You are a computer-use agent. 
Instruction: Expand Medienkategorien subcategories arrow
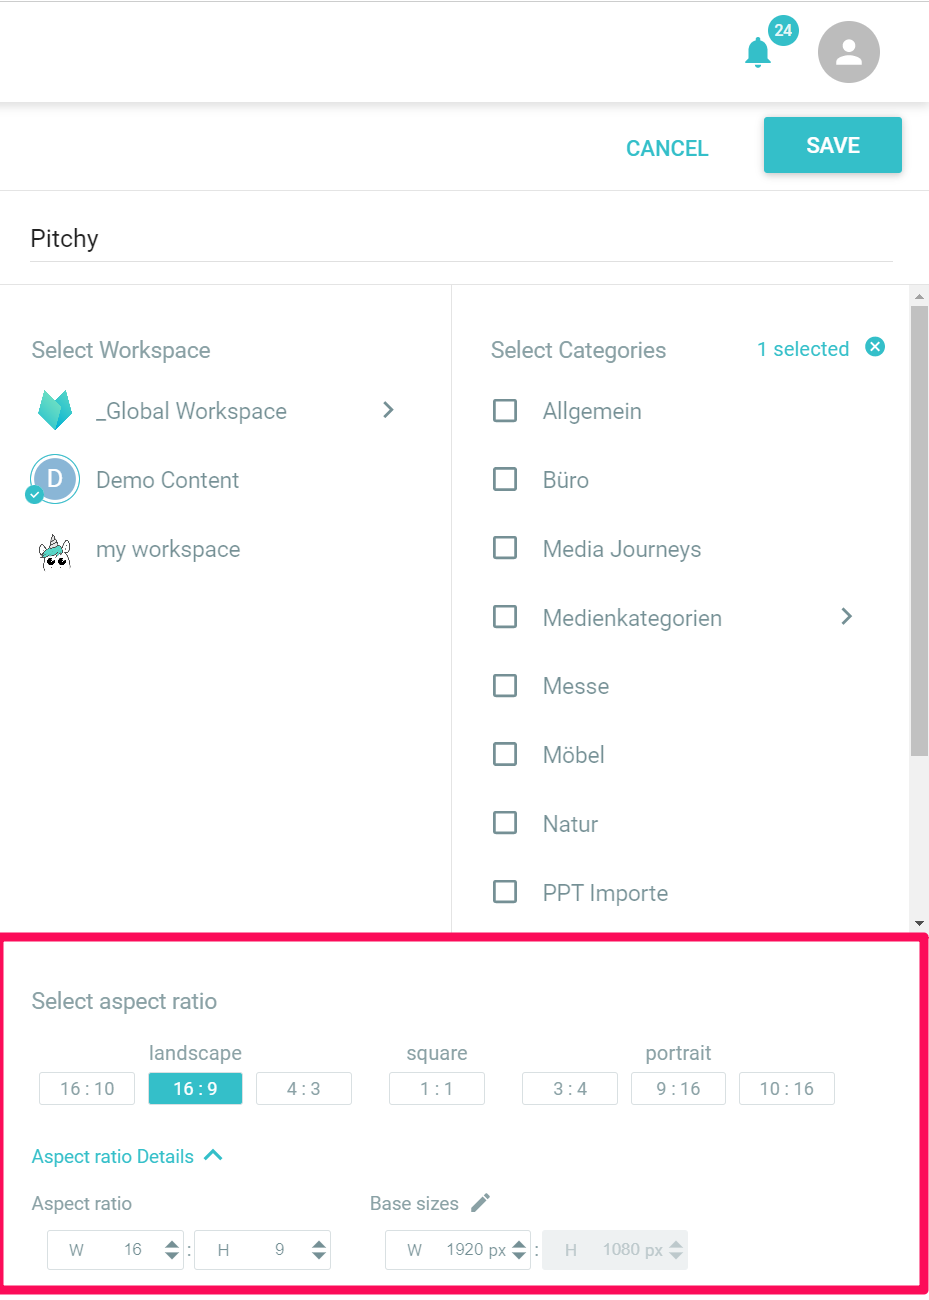847,616
